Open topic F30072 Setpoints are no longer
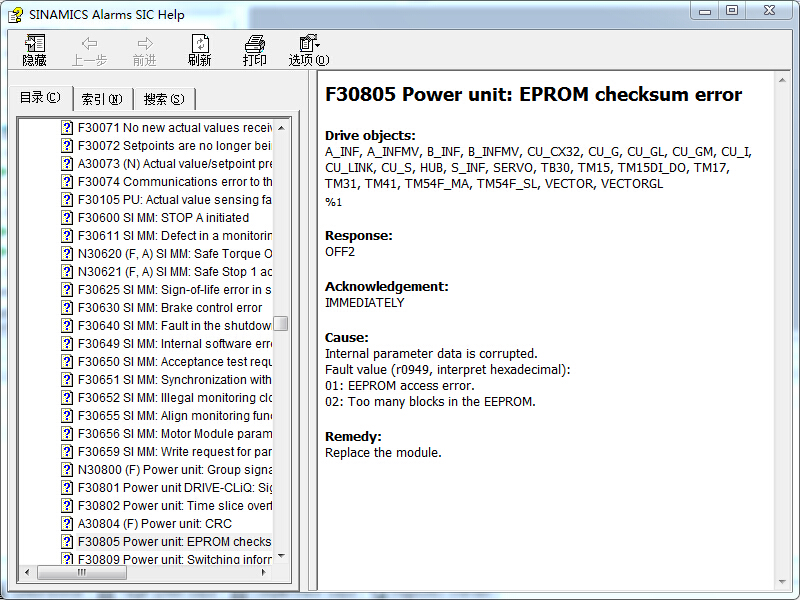This screenshot has height=600, width=800. 174,145
